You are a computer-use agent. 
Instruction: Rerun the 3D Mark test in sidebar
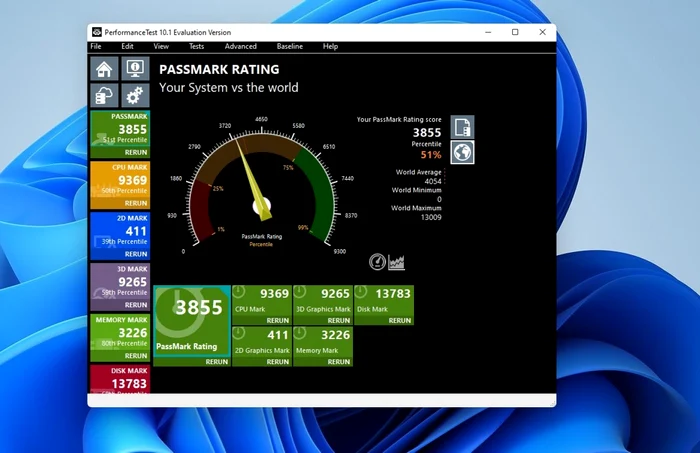point(136,305)
